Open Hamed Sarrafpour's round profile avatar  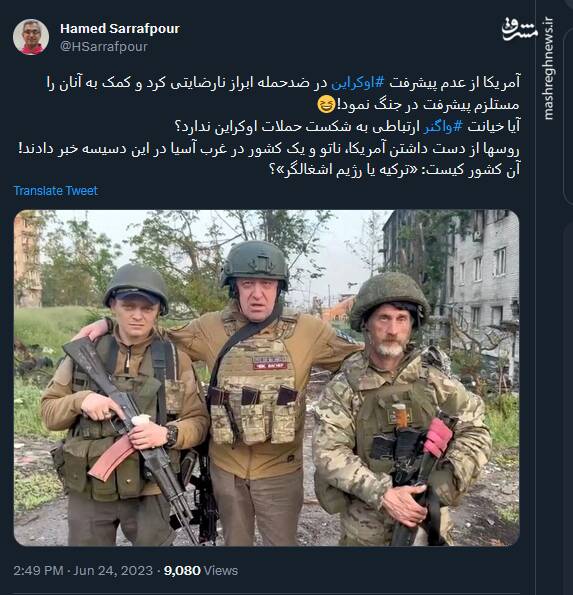[31, 37]
